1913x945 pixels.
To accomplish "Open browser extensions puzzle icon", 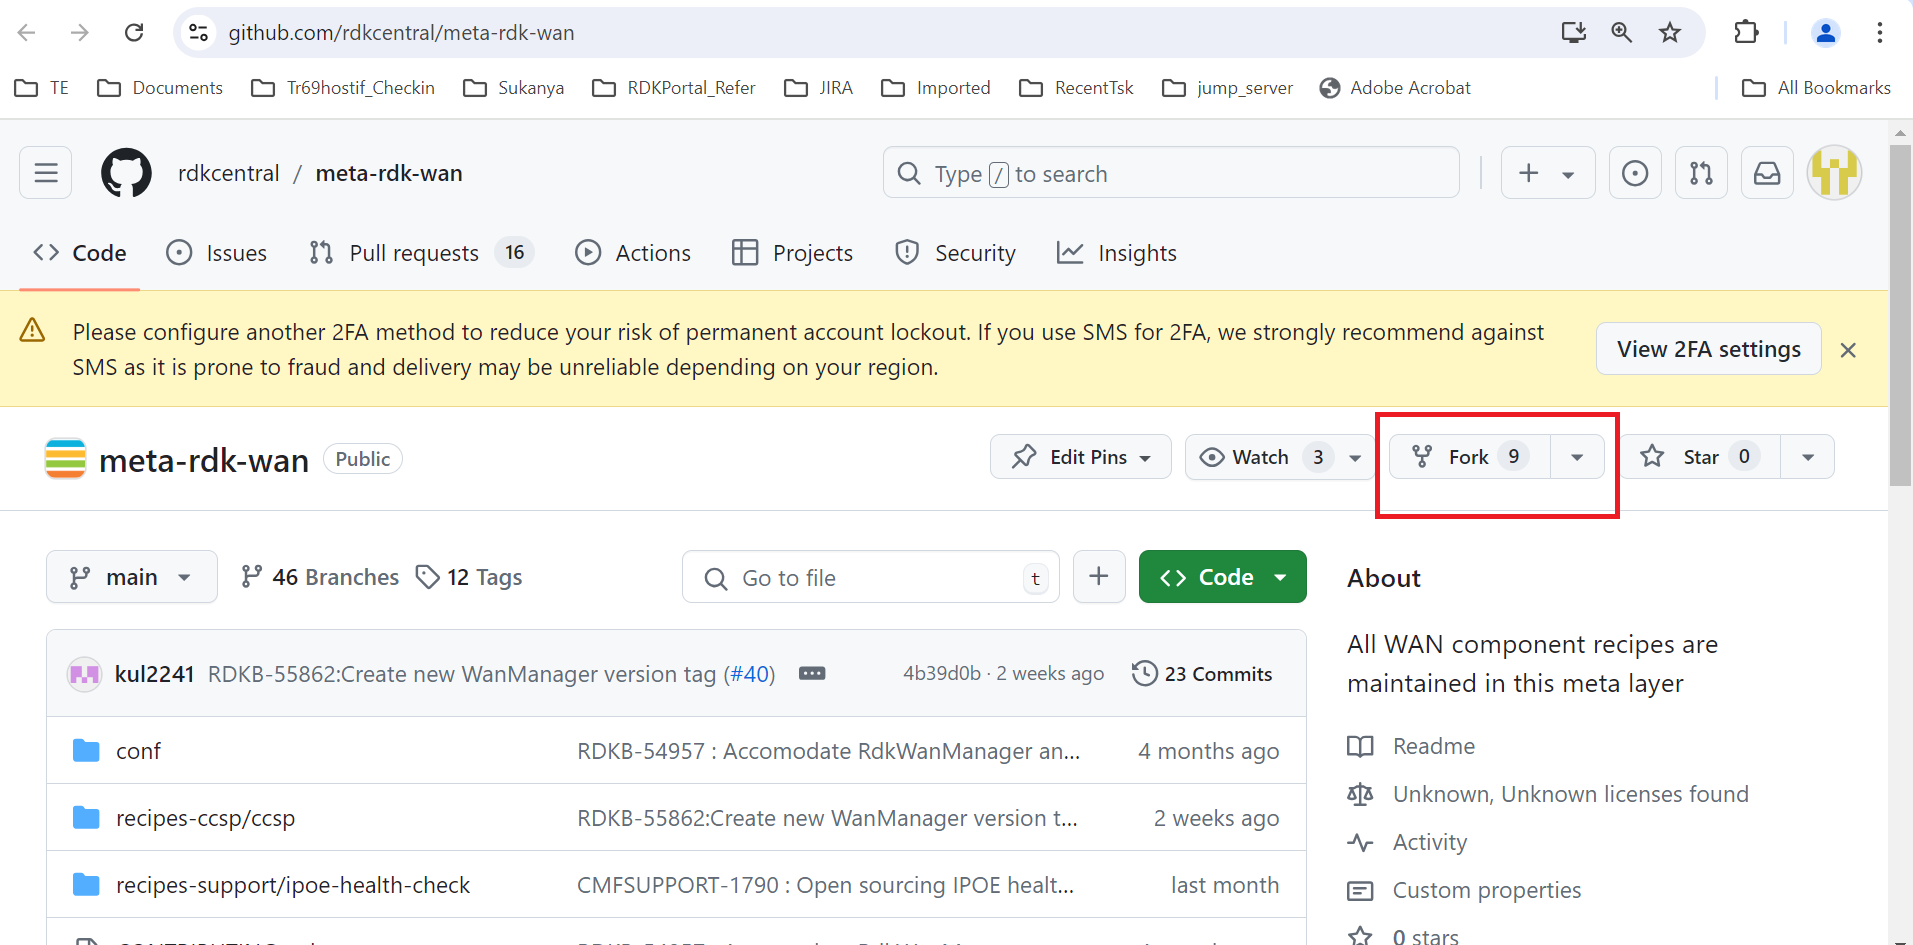I will (1746, 33).
